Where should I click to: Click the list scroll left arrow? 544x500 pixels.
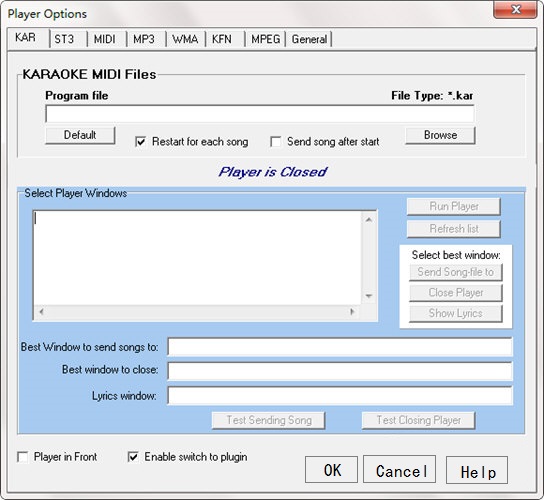tap(41, 312)
